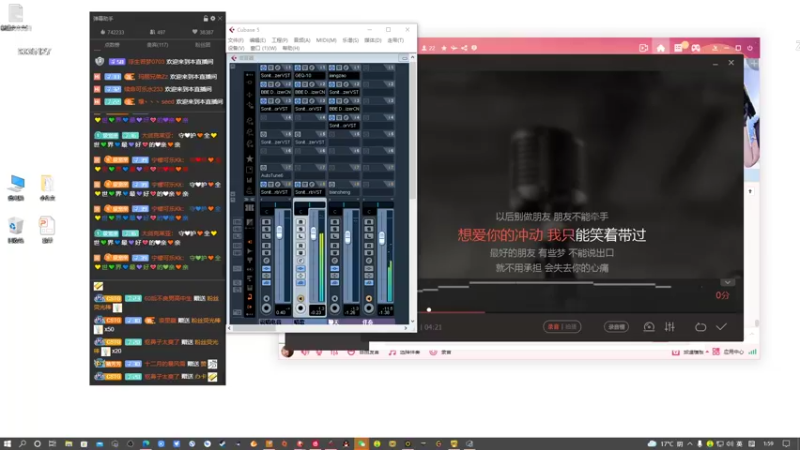800x450 pixels.
Task: Click the power icon in pink title bar
Action: (749, 48)
